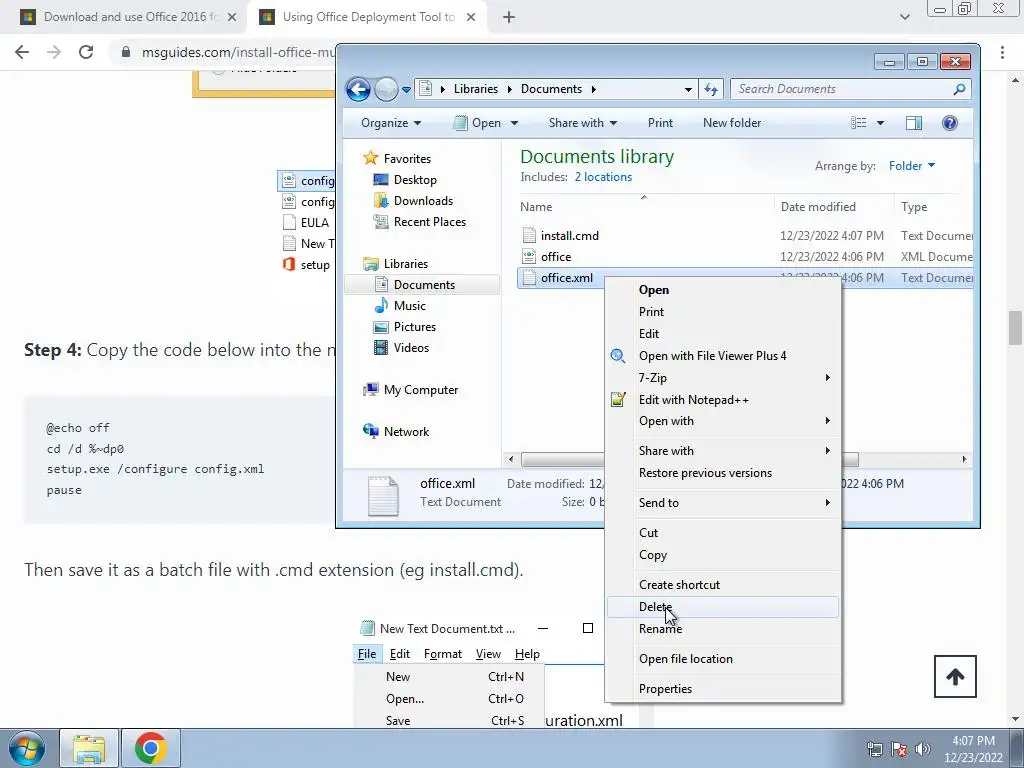Viewport: 1024px width, 768px height.
Task: Click Print in the Explorer toolbar
Action: (x=660, y=123)
